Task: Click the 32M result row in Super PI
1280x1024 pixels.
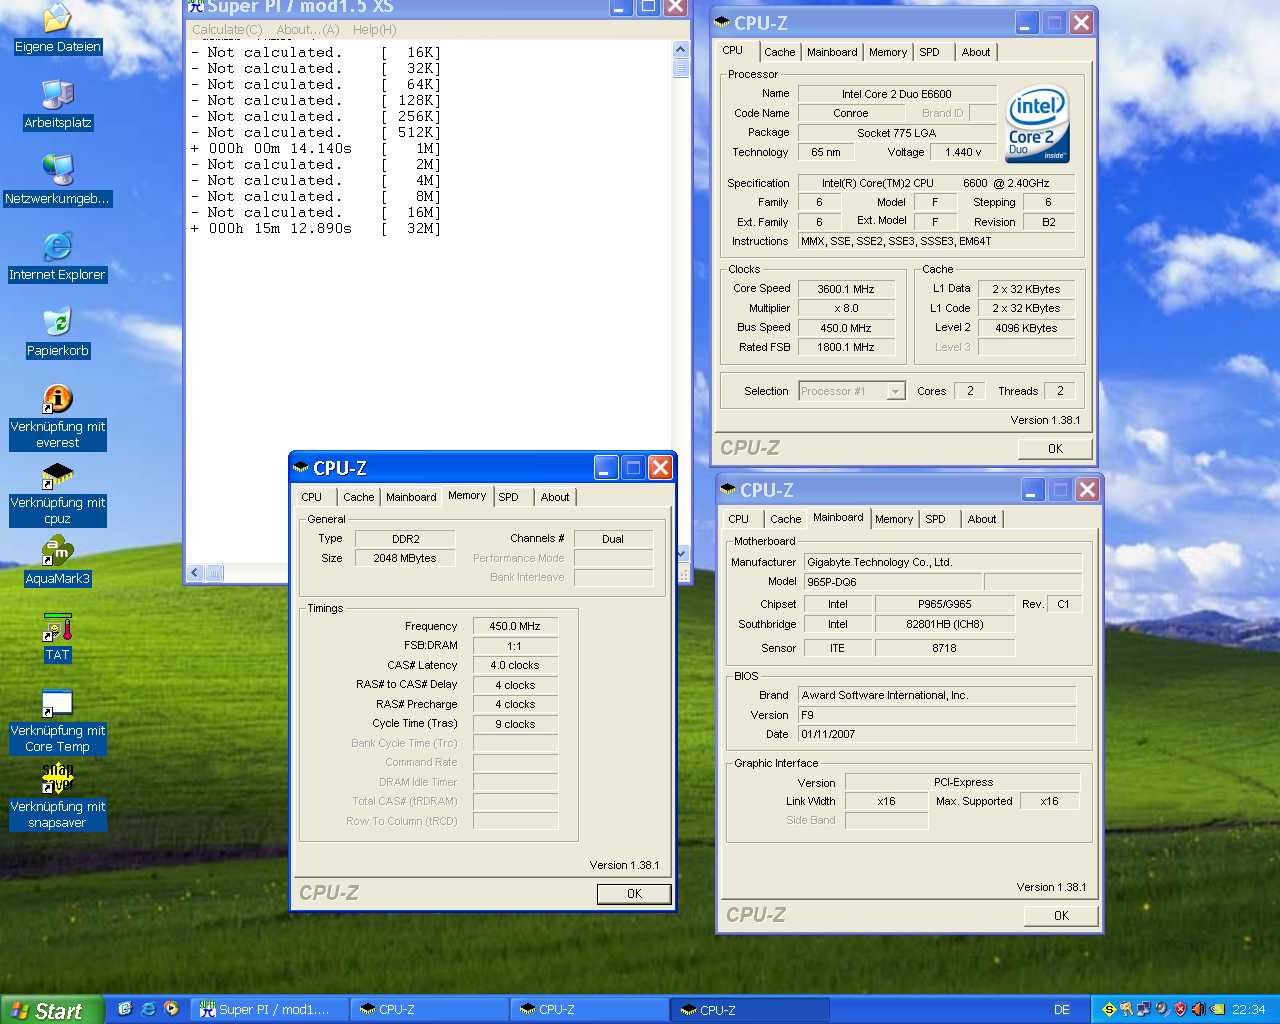Action: point(315,229)
